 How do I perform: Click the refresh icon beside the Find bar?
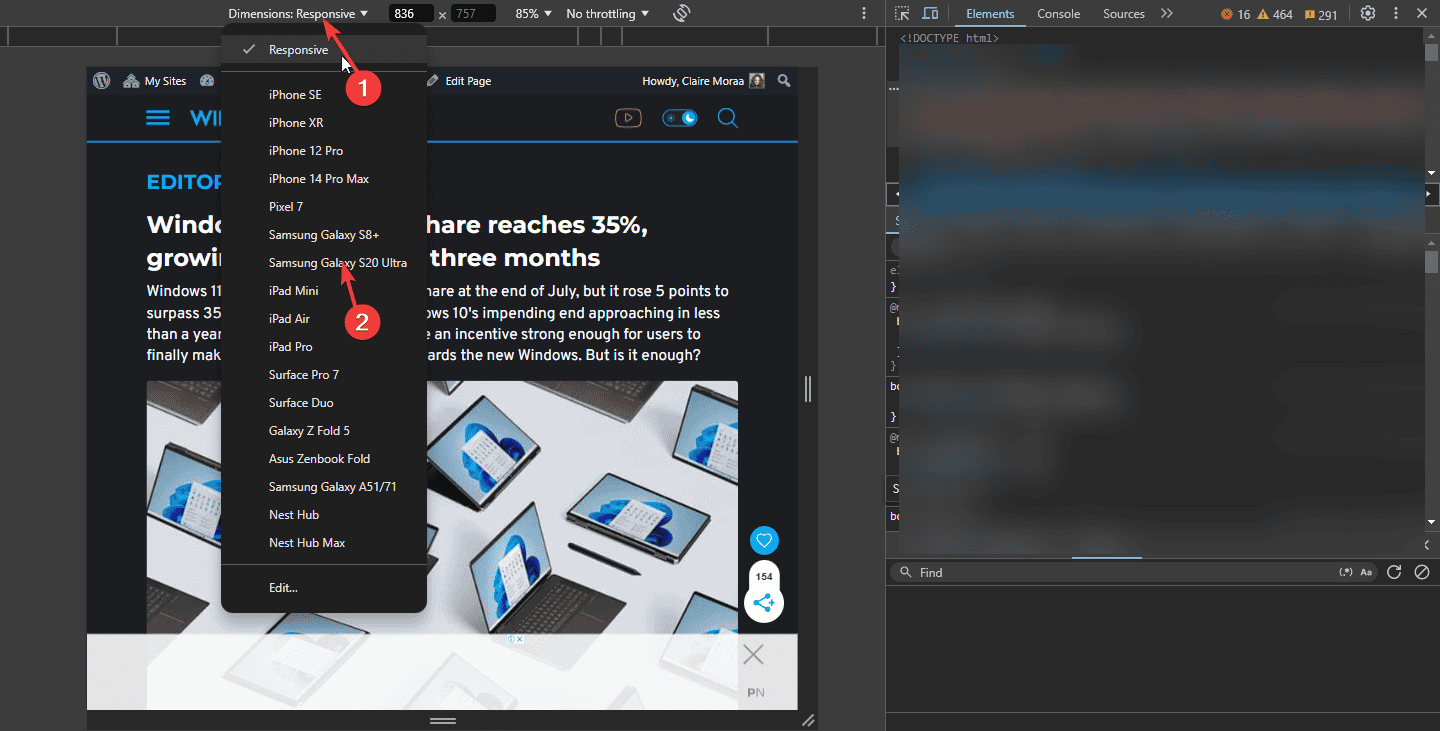pos(1394,572)
